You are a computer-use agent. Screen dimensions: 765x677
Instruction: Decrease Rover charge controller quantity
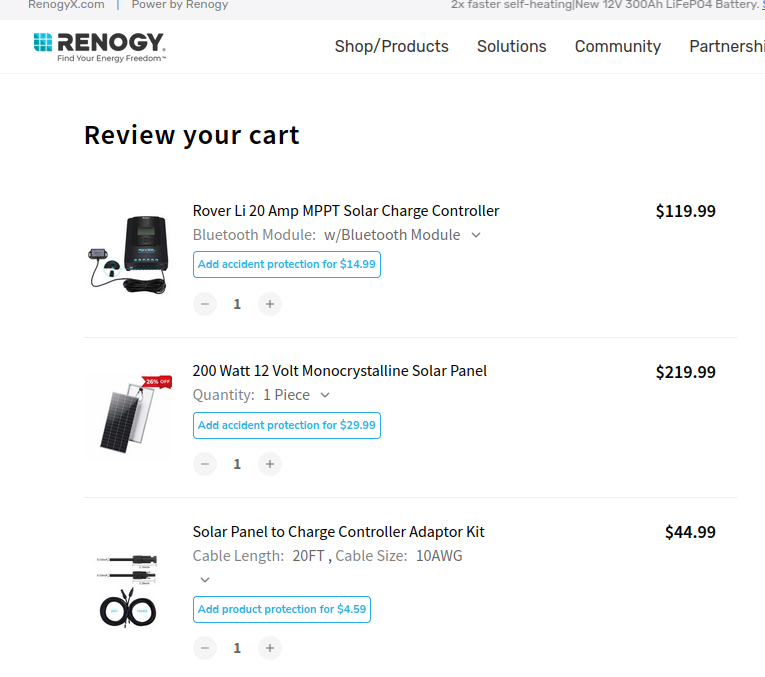pyautogui.click(x=205, y=304)
